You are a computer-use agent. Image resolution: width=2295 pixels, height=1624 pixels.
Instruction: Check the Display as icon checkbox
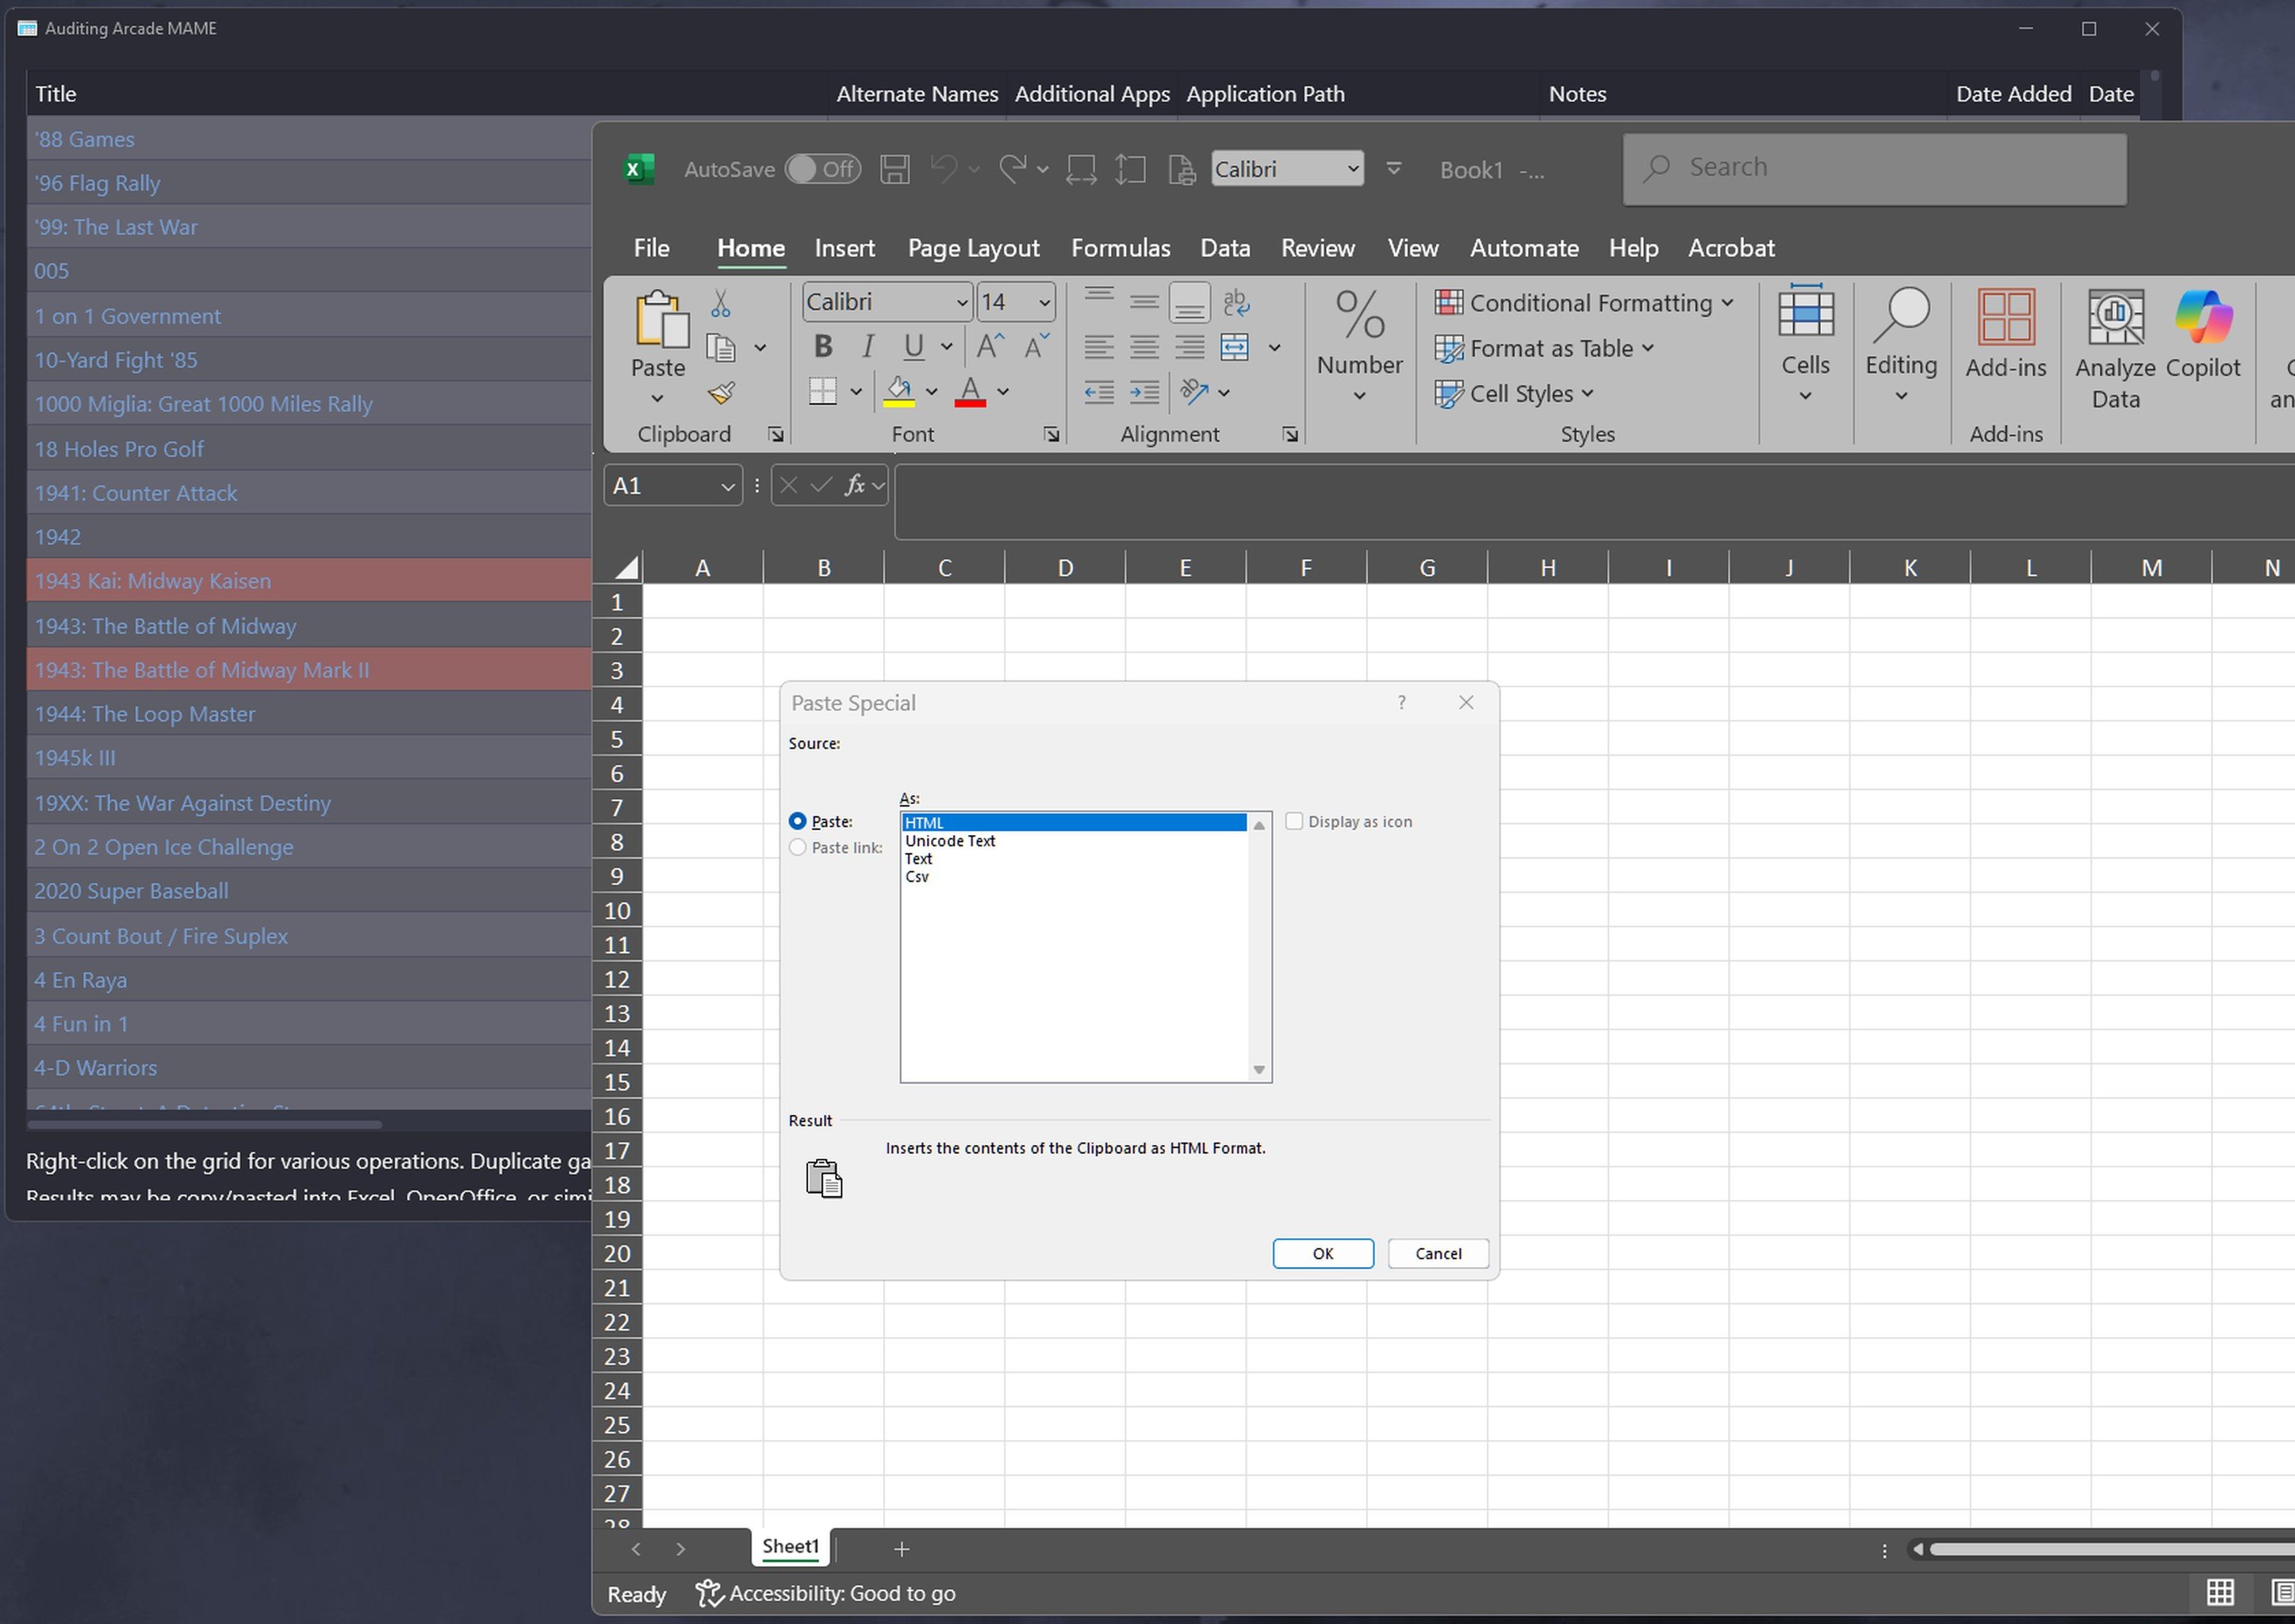[1294, 821]
